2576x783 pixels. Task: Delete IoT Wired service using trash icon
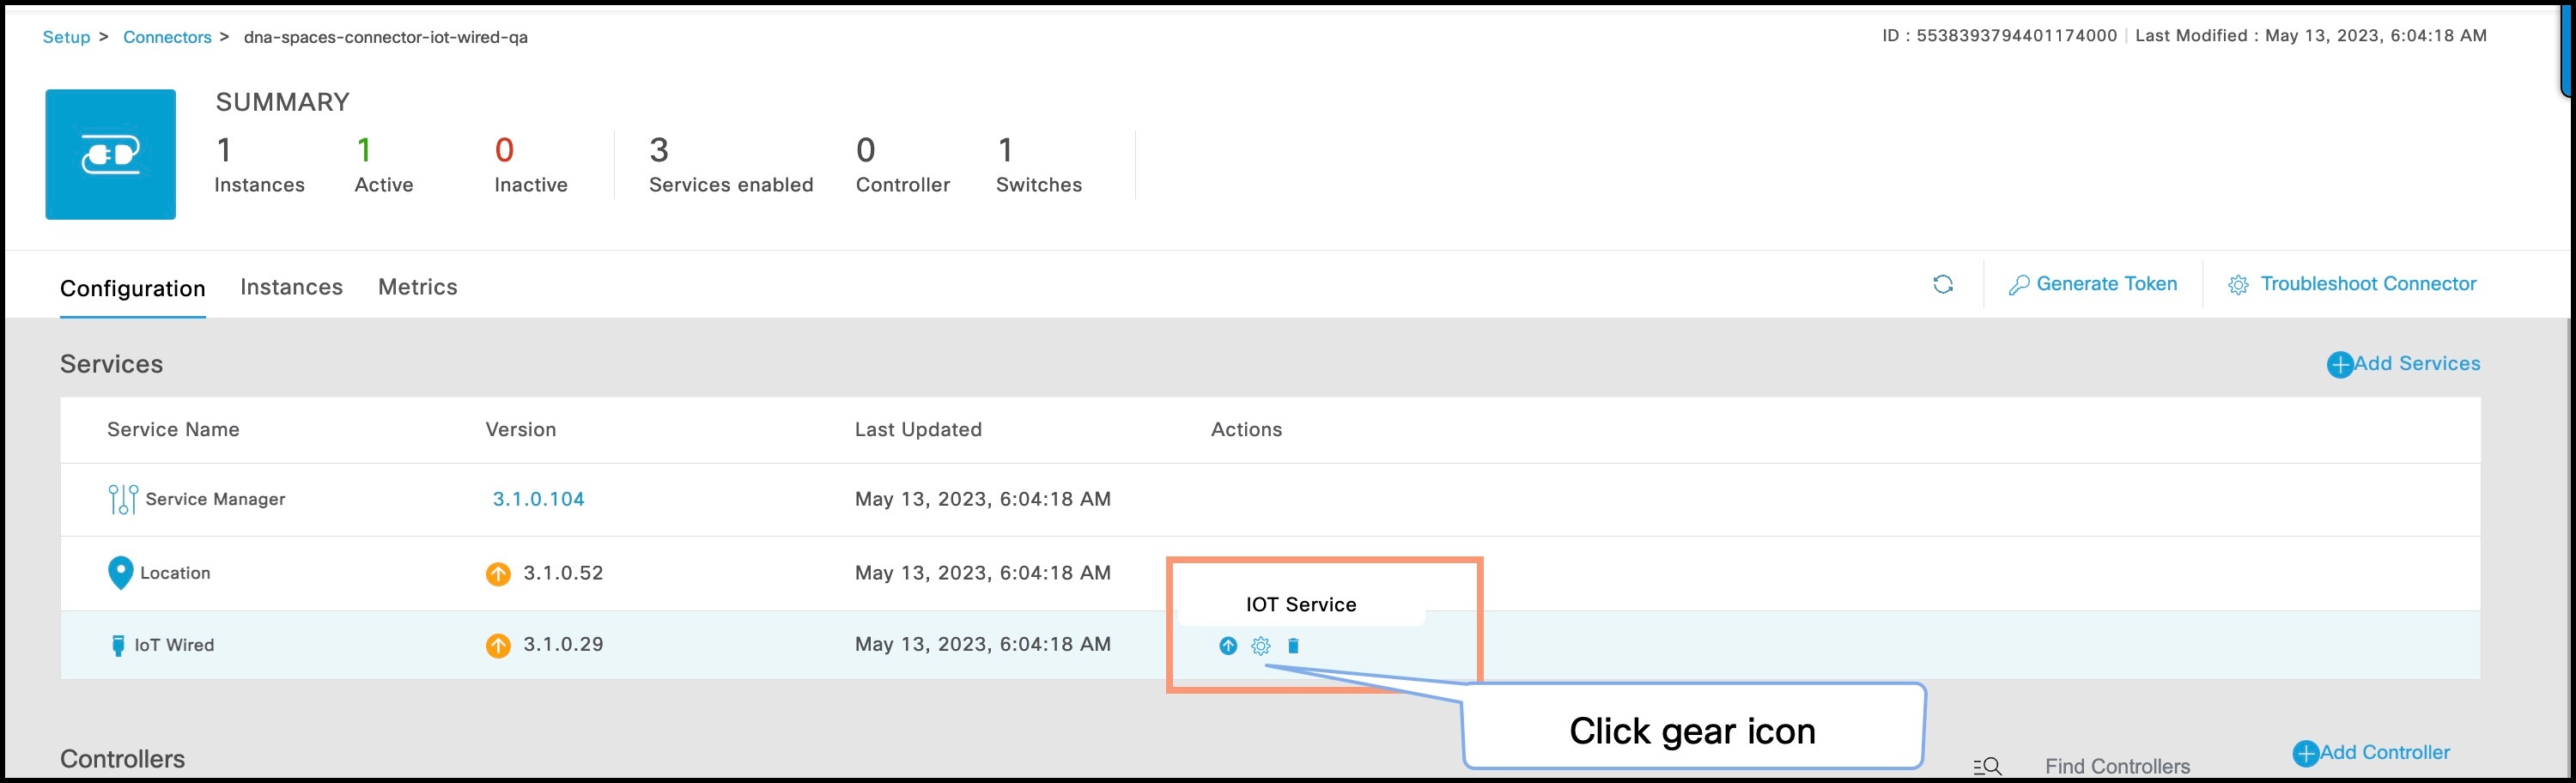pyautogui.click(x=1294, y=646)
